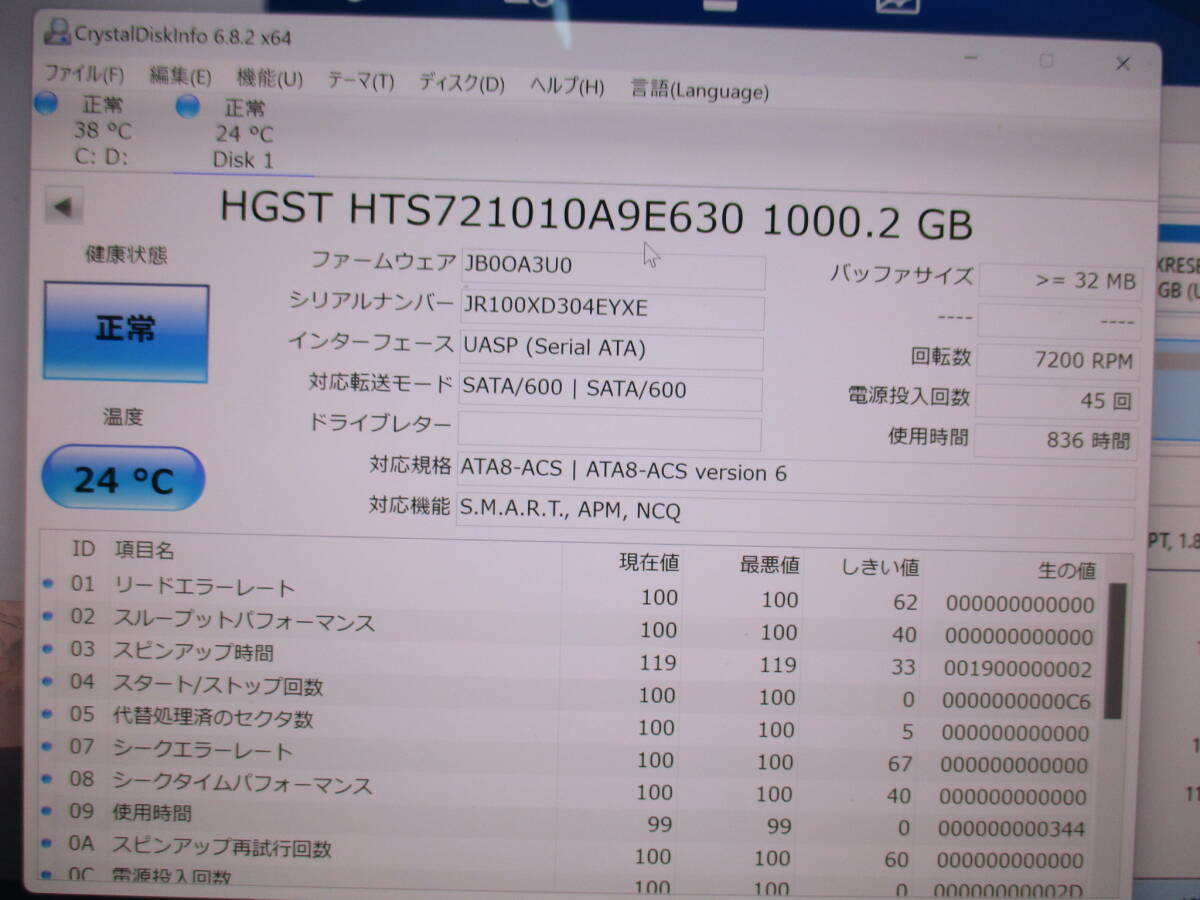This screenshot has height=900, width=1200.
Task: Click the status dot of row 01
Action: click(x=48, y=582)
